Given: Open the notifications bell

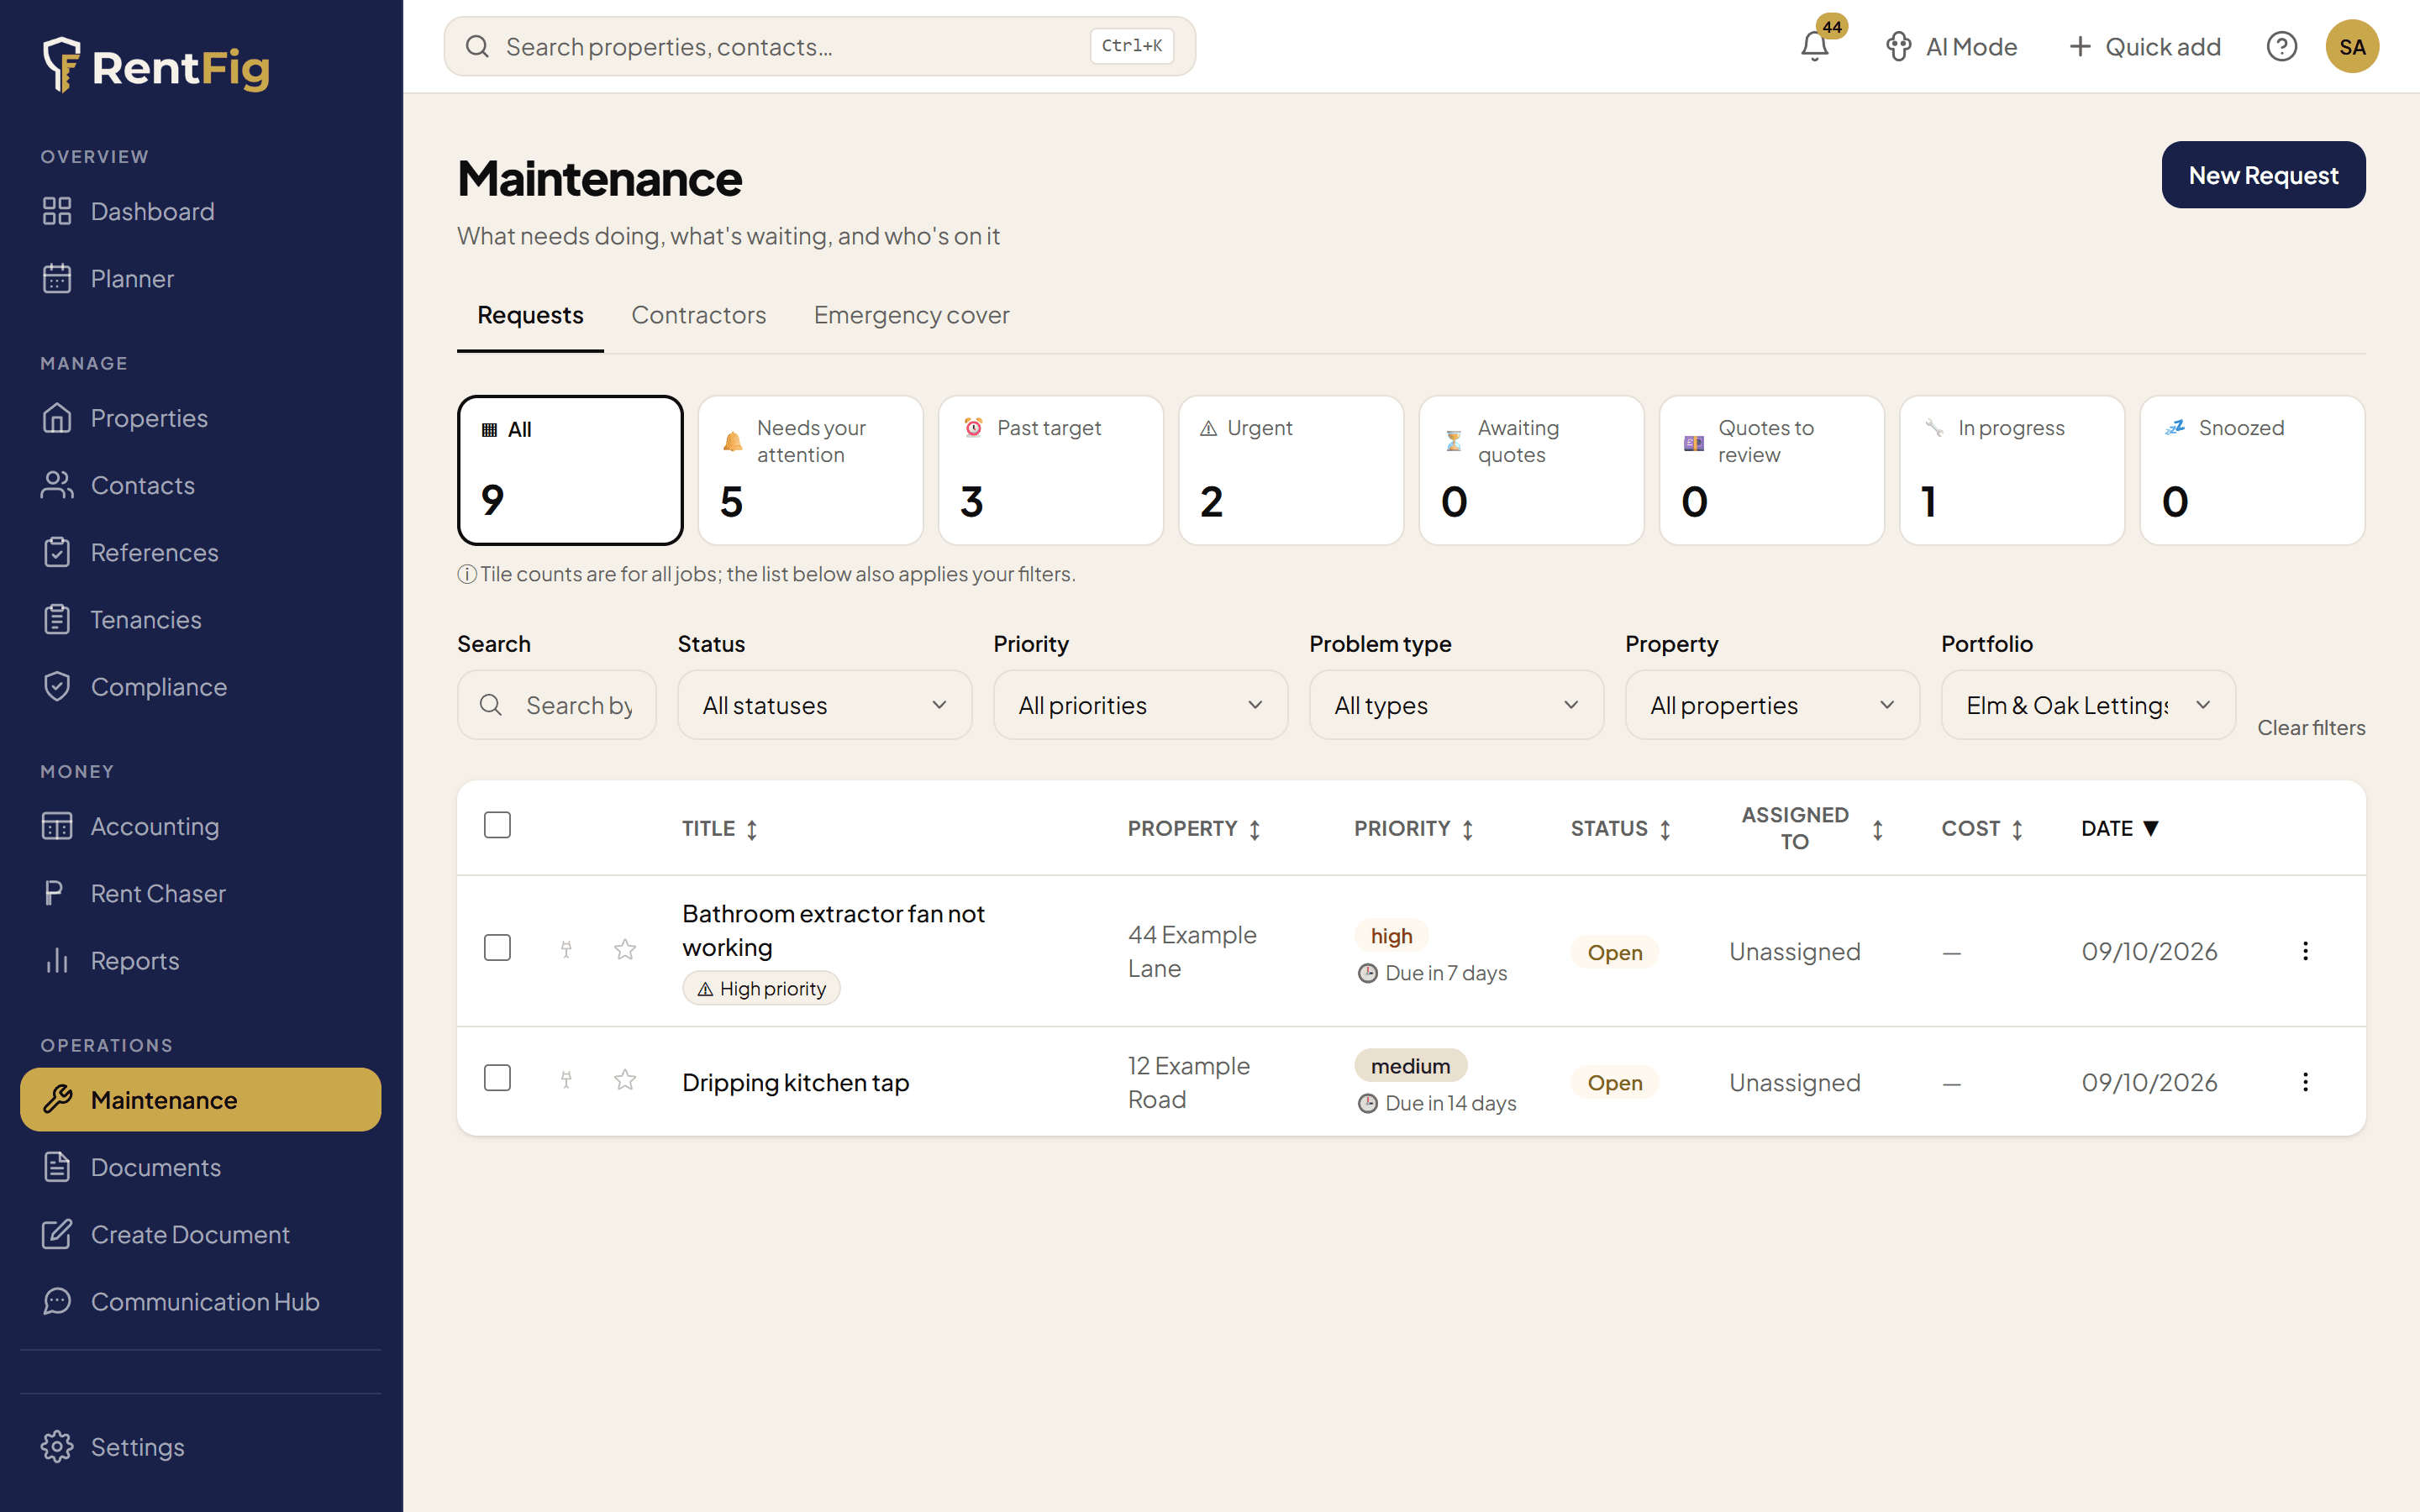Looking at the screenshot, I should click(x=1814, y=46).
